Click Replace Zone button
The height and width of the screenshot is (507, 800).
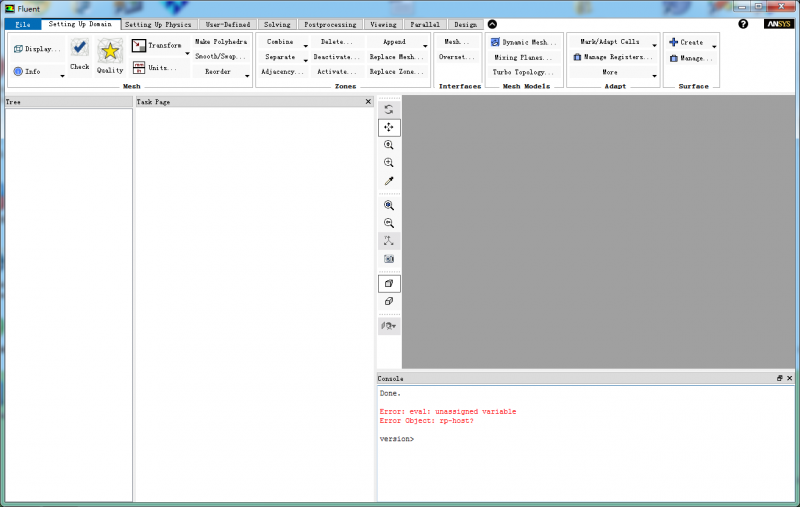(396, 72)
